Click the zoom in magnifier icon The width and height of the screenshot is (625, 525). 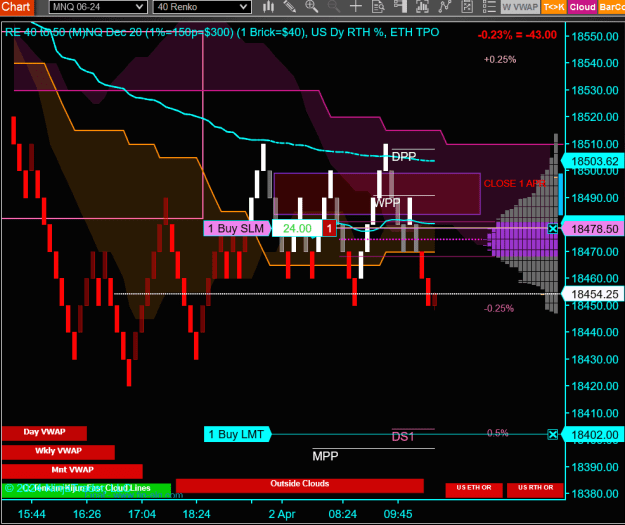click(311, 7)
